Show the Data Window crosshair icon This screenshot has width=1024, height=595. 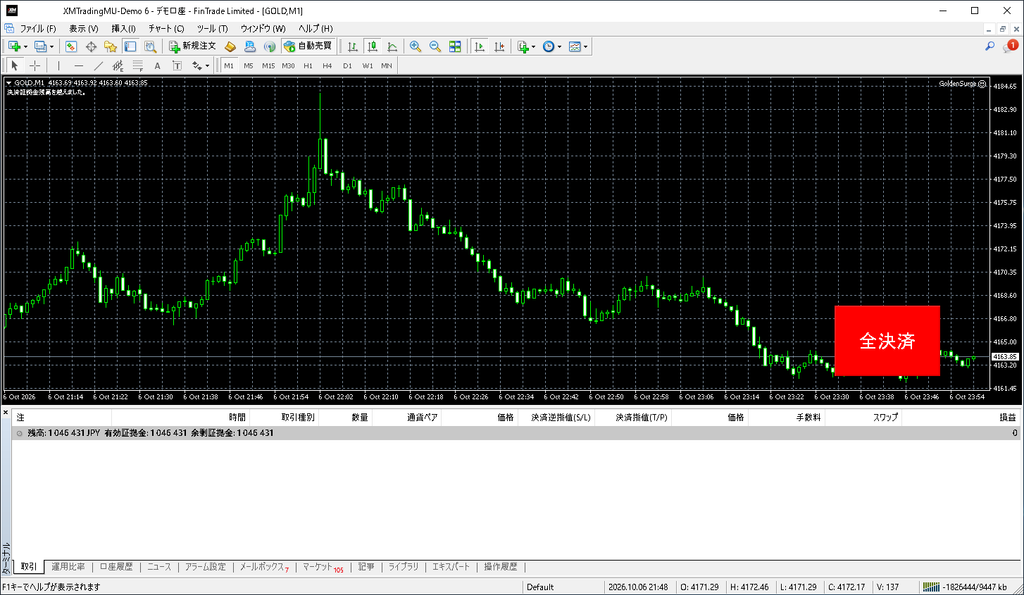click(x=91, y=46)
